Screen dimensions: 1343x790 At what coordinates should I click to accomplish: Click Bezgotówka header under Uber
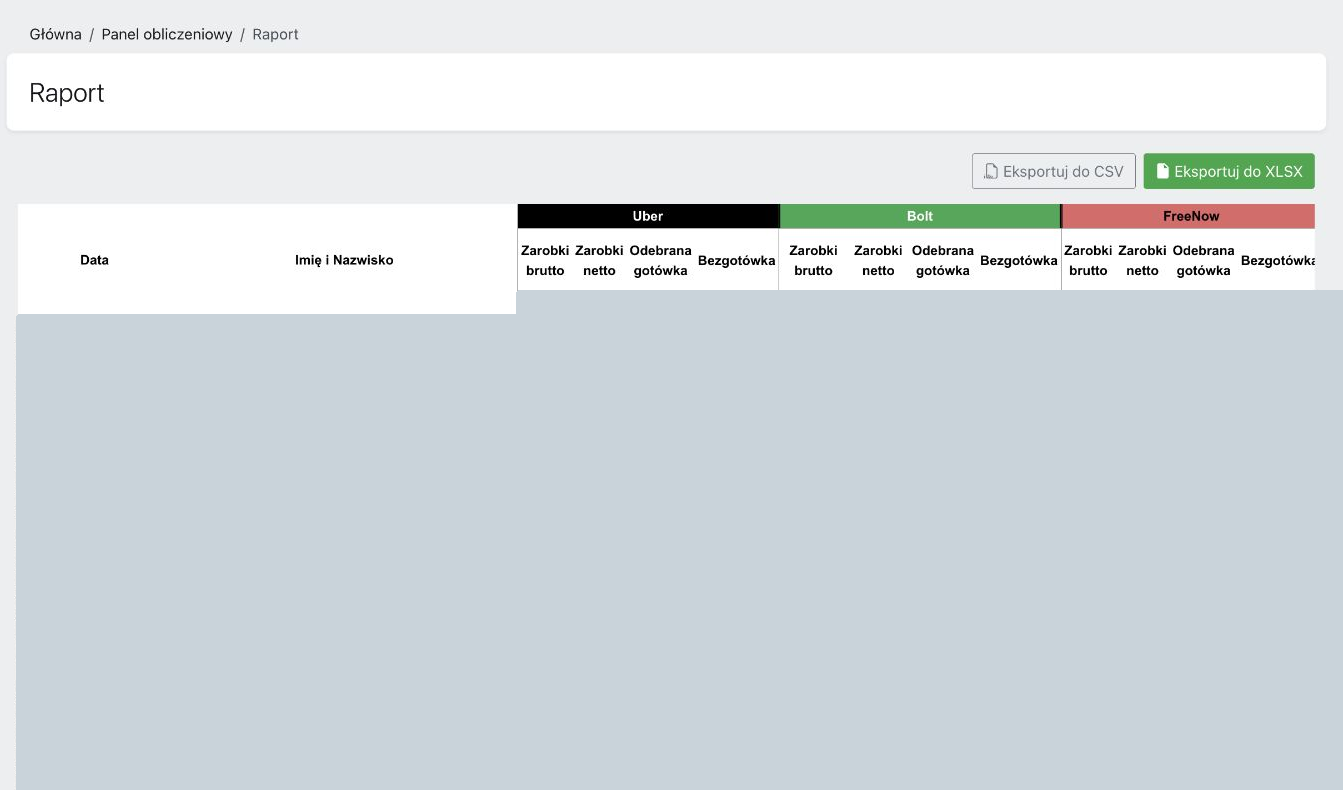coord(737,260)
